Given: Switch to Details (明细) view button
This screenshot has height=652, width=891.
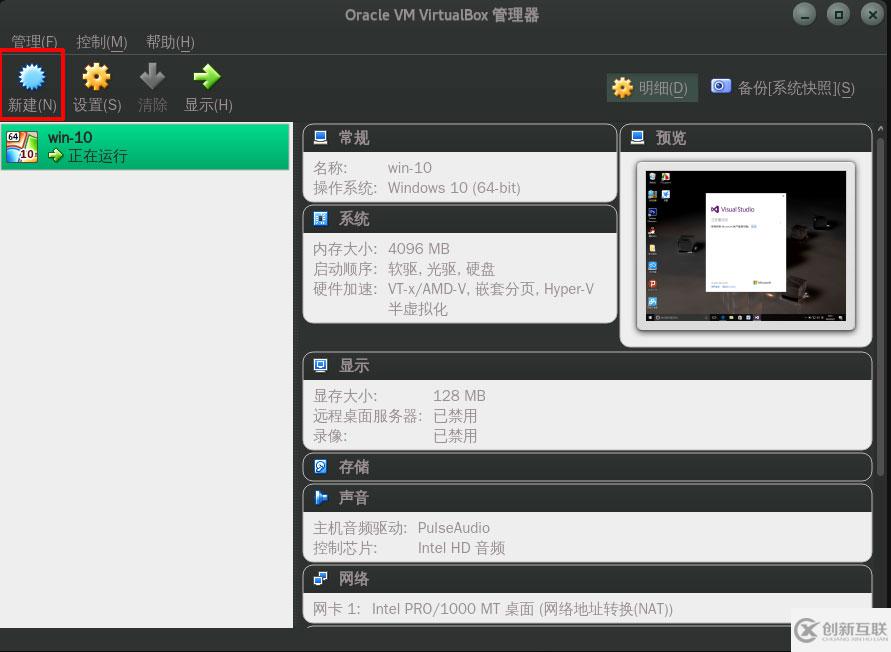Looking at the screenshot, I should 652,88.
